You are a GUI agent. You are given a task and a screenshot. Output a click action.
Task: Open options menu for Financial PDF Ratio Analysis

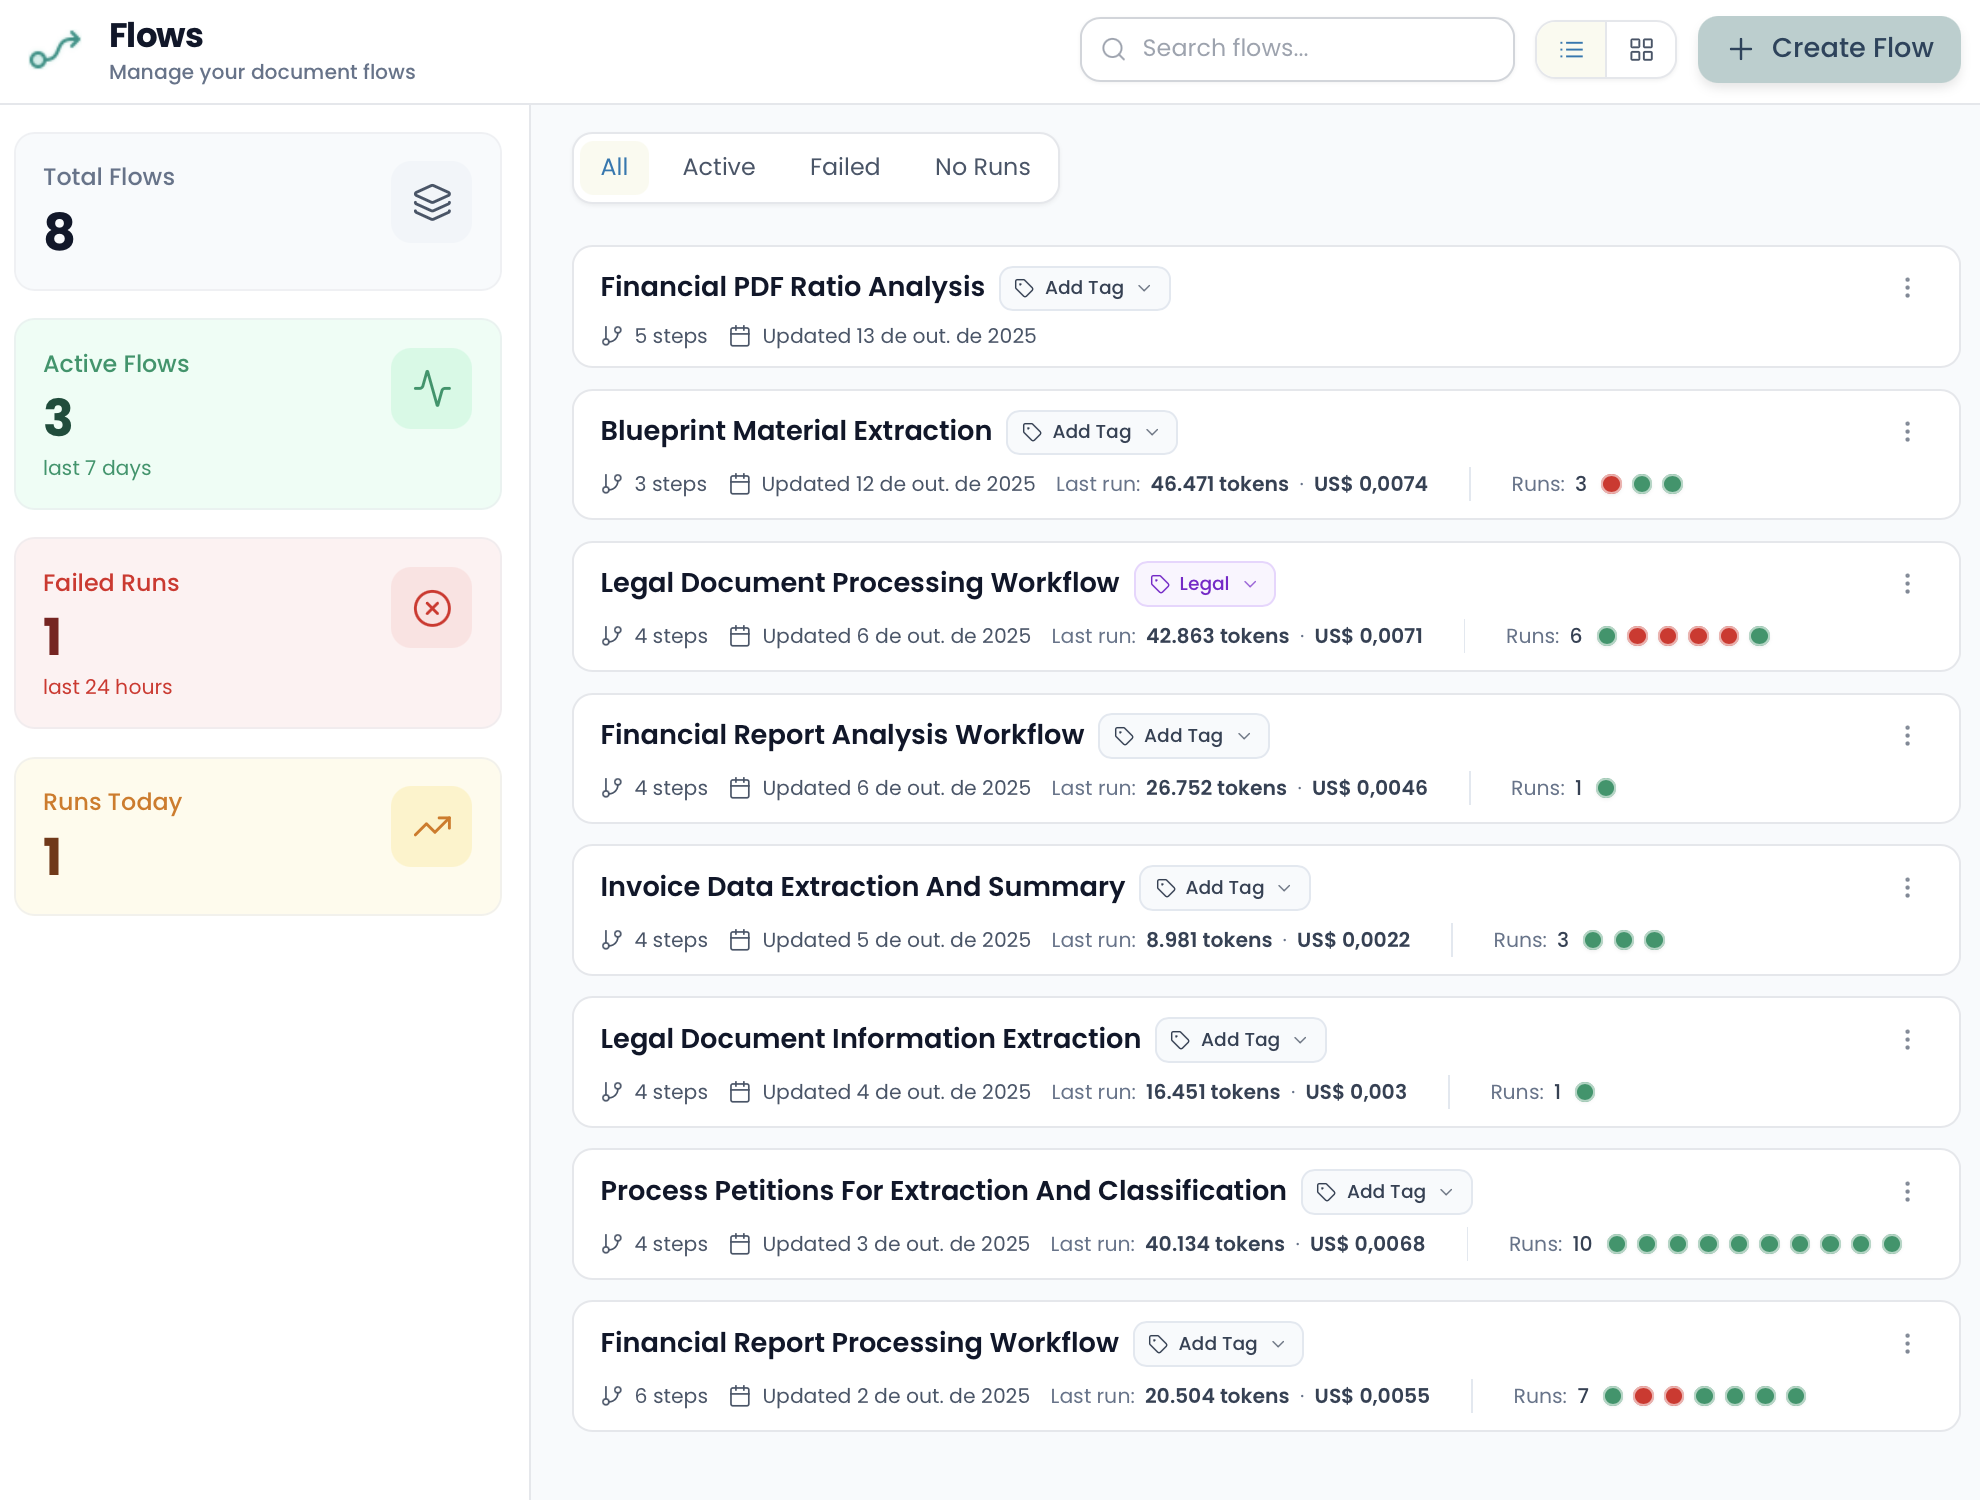(1907, 288)
